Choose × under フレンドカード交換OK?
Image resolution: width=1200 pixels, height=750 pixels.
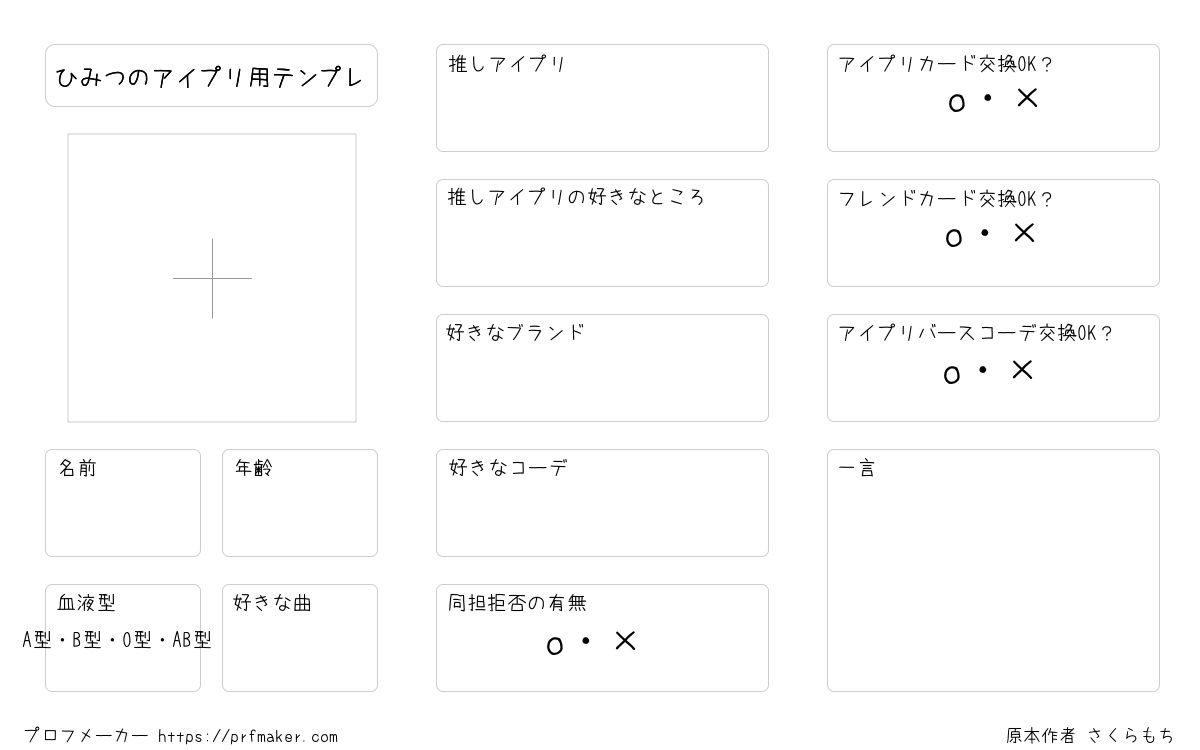[x=1024, y=233]
